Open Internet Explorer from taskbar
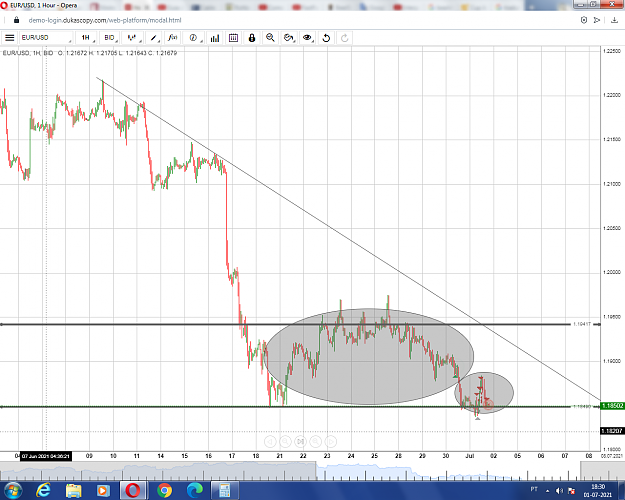Screen dimensions: 625x500 click(43, 490)
